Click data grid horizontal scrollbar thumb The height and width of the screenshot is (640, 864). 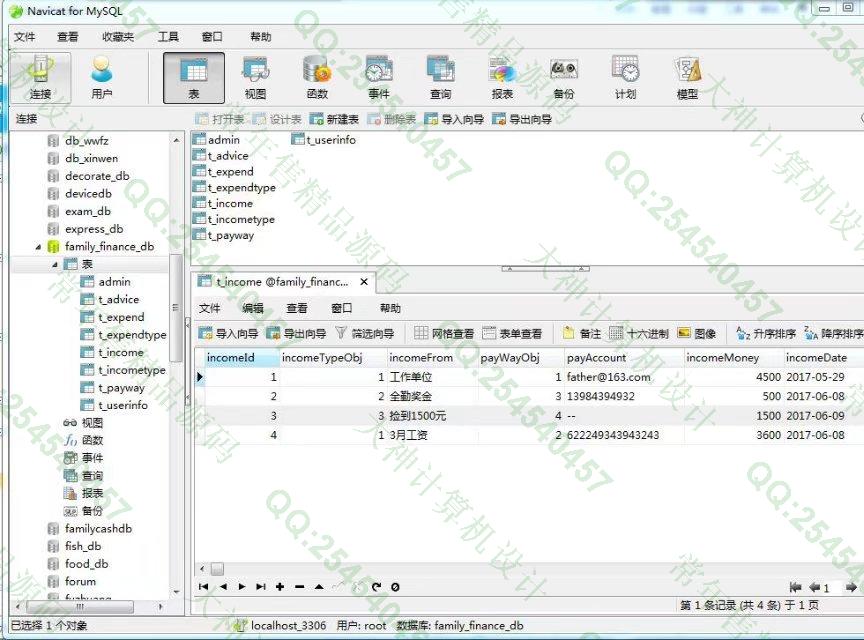pyautogui.click(x=218, y=568)
